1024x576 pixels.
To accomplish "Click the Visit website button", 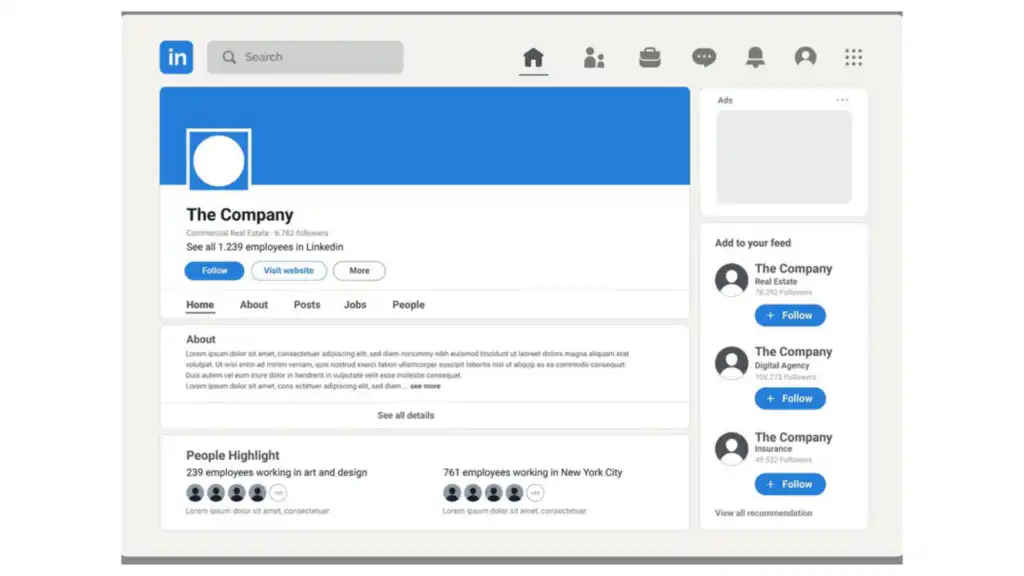I will (x=288, y=270).
